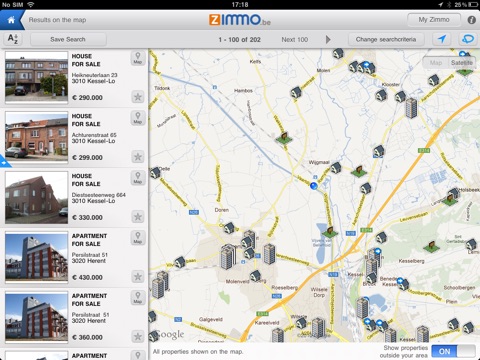Activate the locate-me arrow icon
The width and height of the screenshot is (480, 360).
(x=442, y=39)
